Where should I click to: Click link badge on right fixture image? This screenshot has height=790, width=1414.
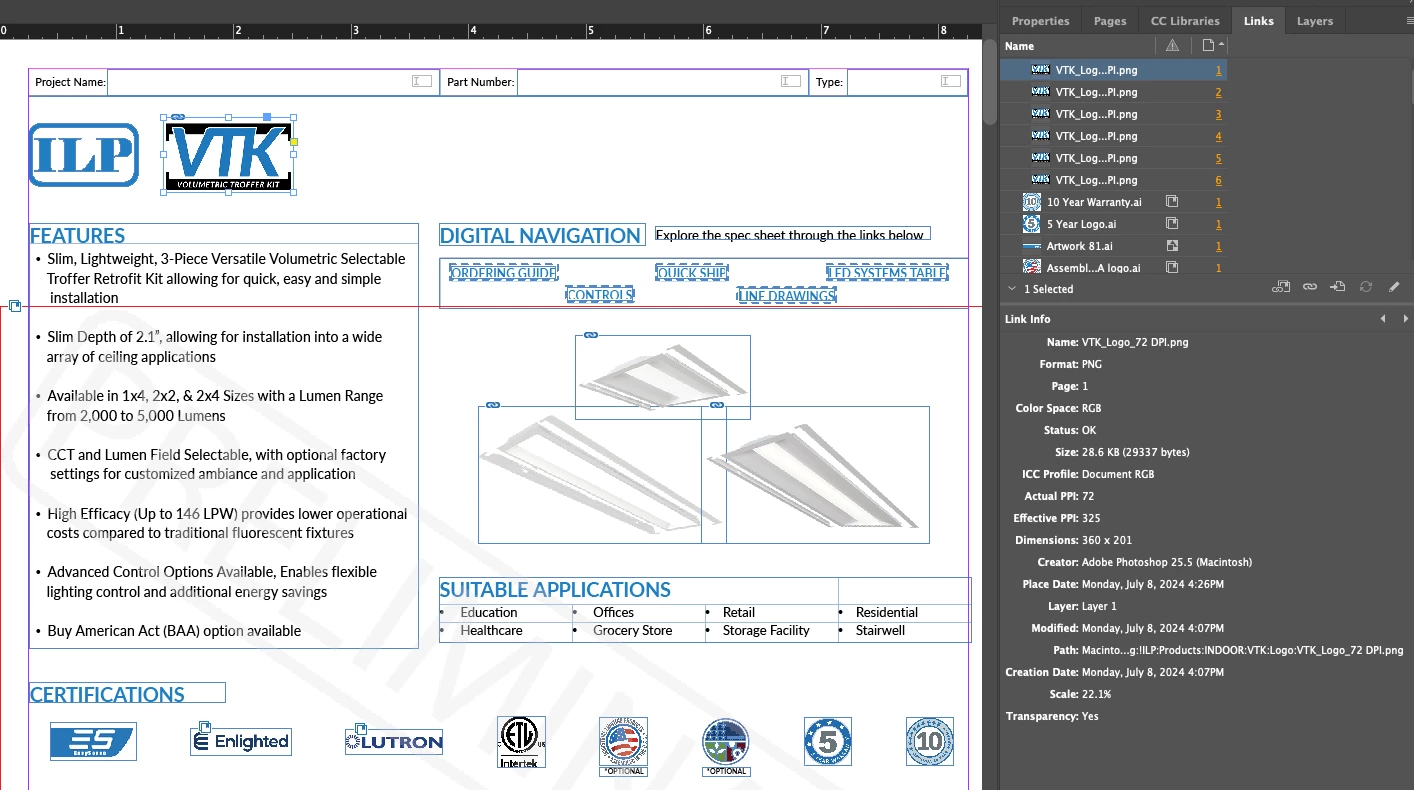pos(716,405)
